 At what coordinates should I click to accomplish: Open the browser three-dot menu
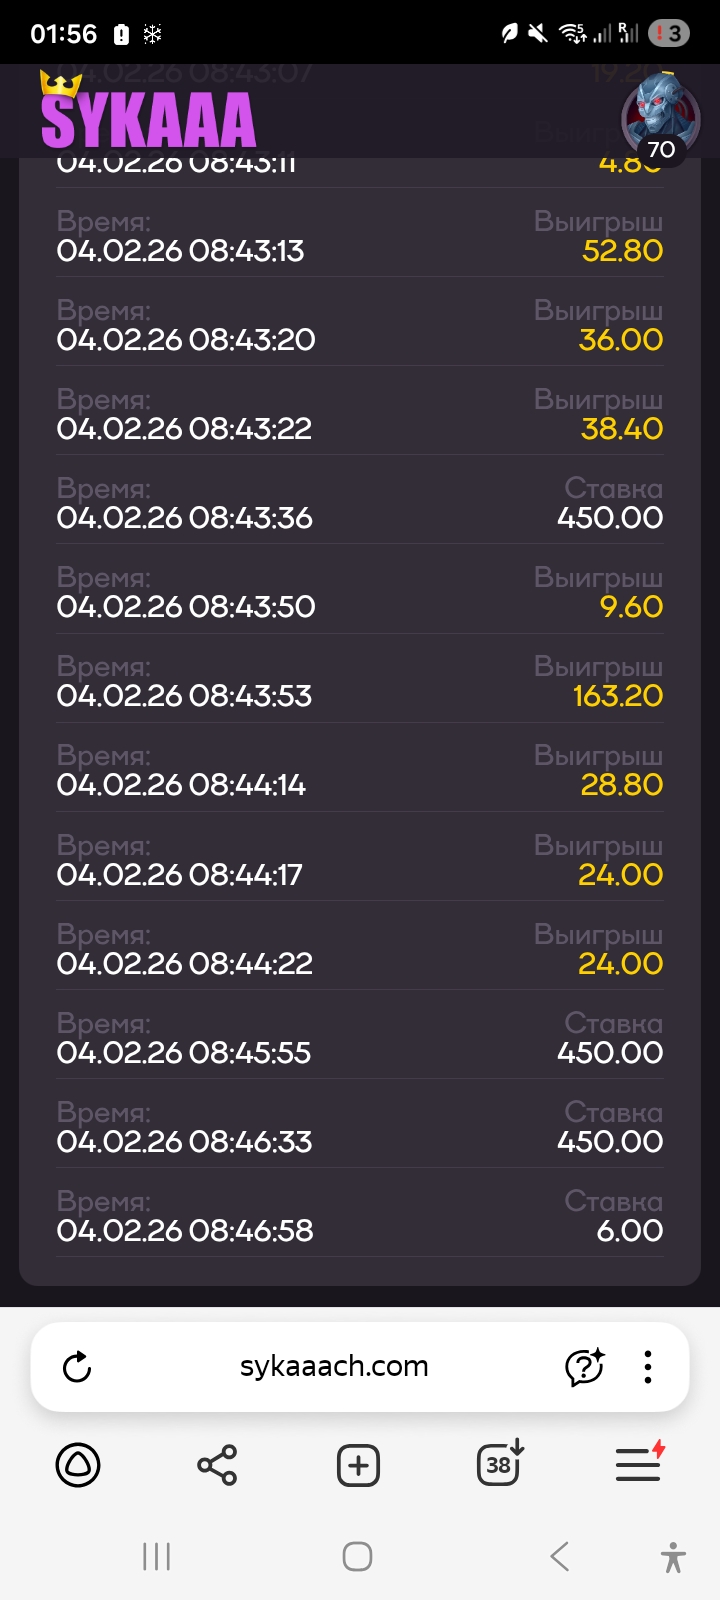click(x=648, y=1367)
